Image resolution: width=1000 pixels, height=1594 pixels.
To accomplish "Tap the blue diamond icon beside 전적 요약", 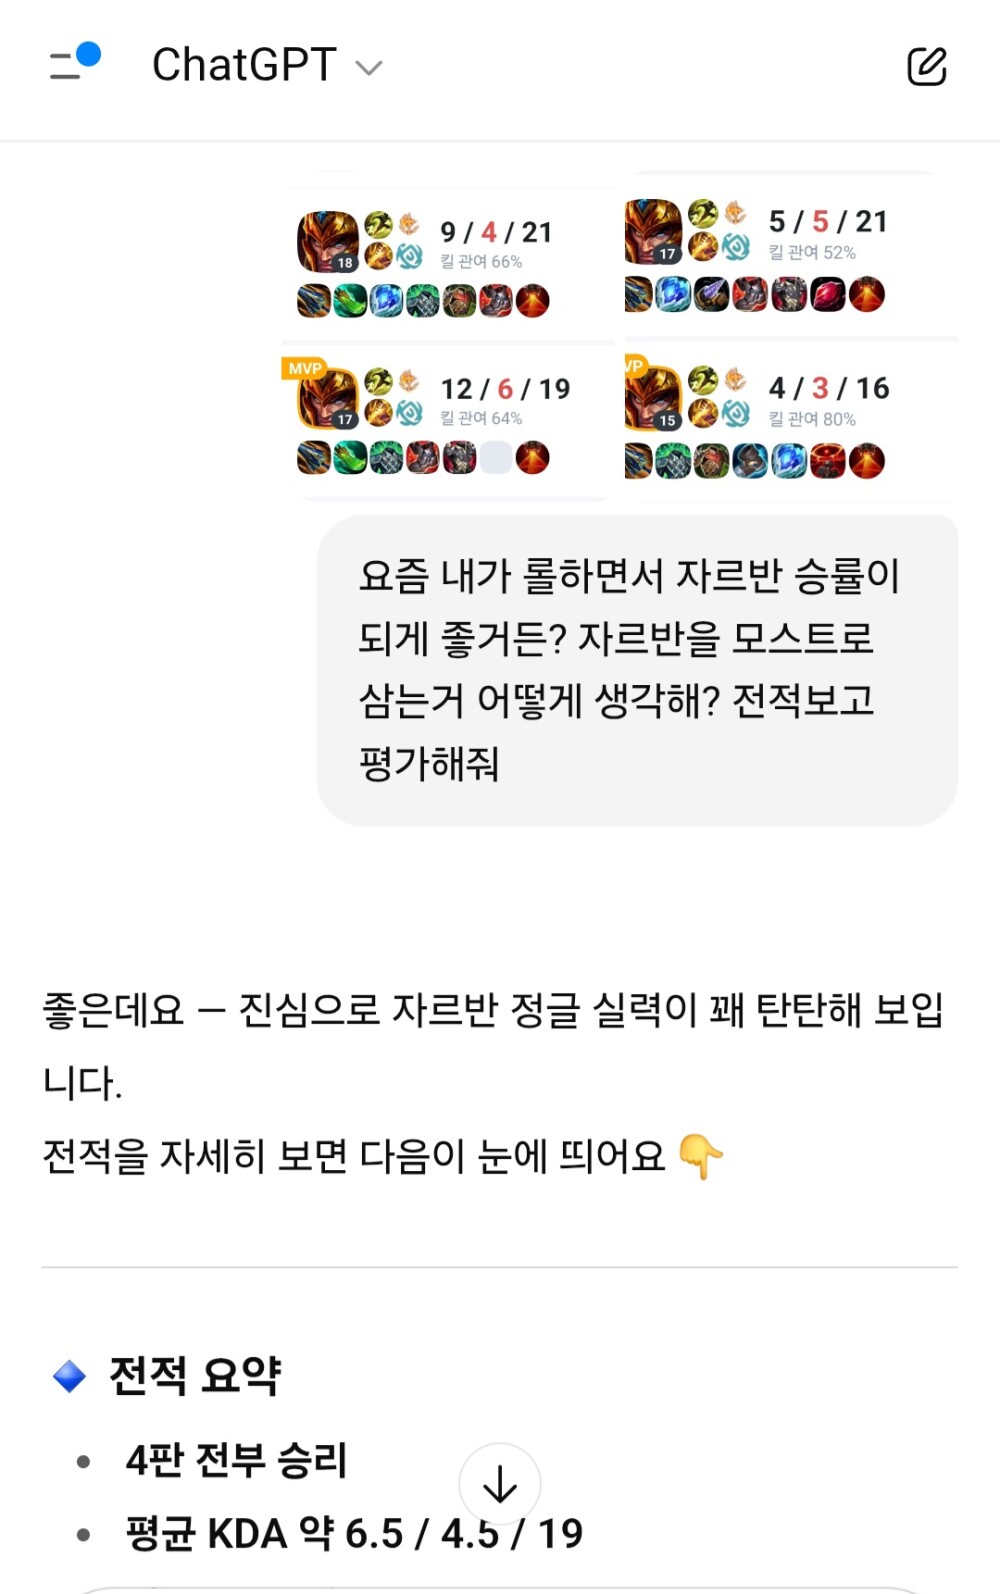I will point(69,1376).
